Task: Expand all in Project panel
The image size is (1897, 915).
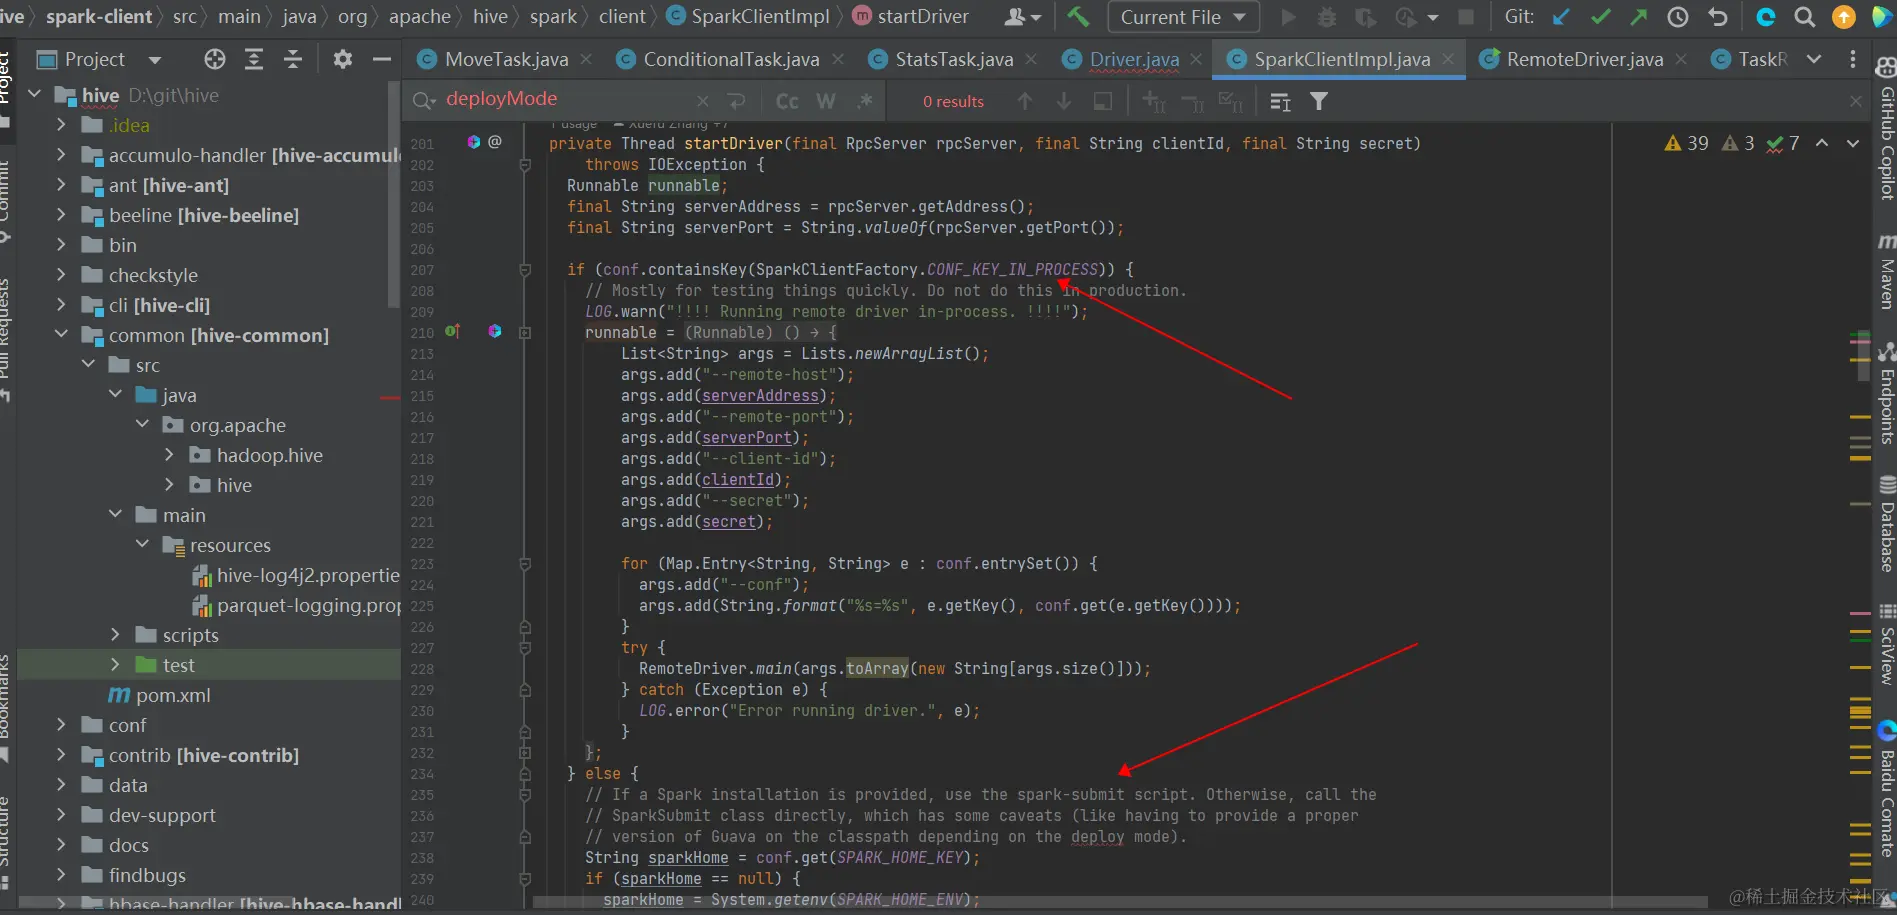Action: tap(254, 59)
